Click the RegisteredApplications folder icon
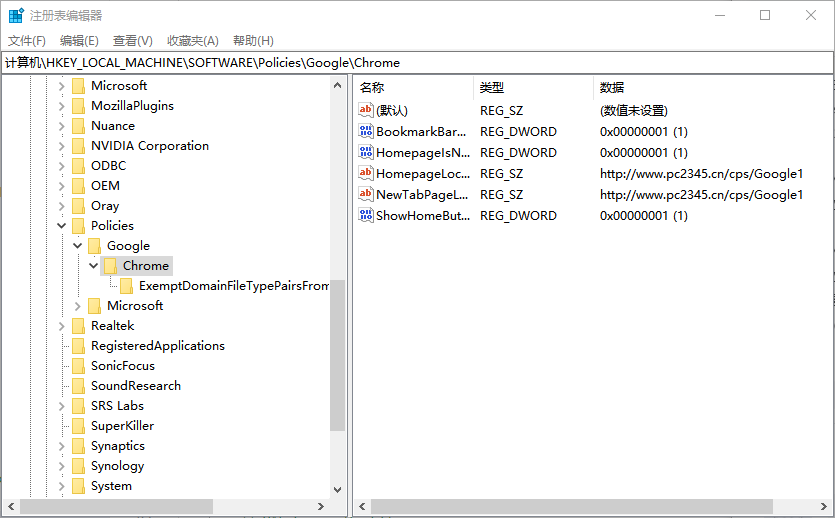835x518 pixels. [x=78, y=346]
